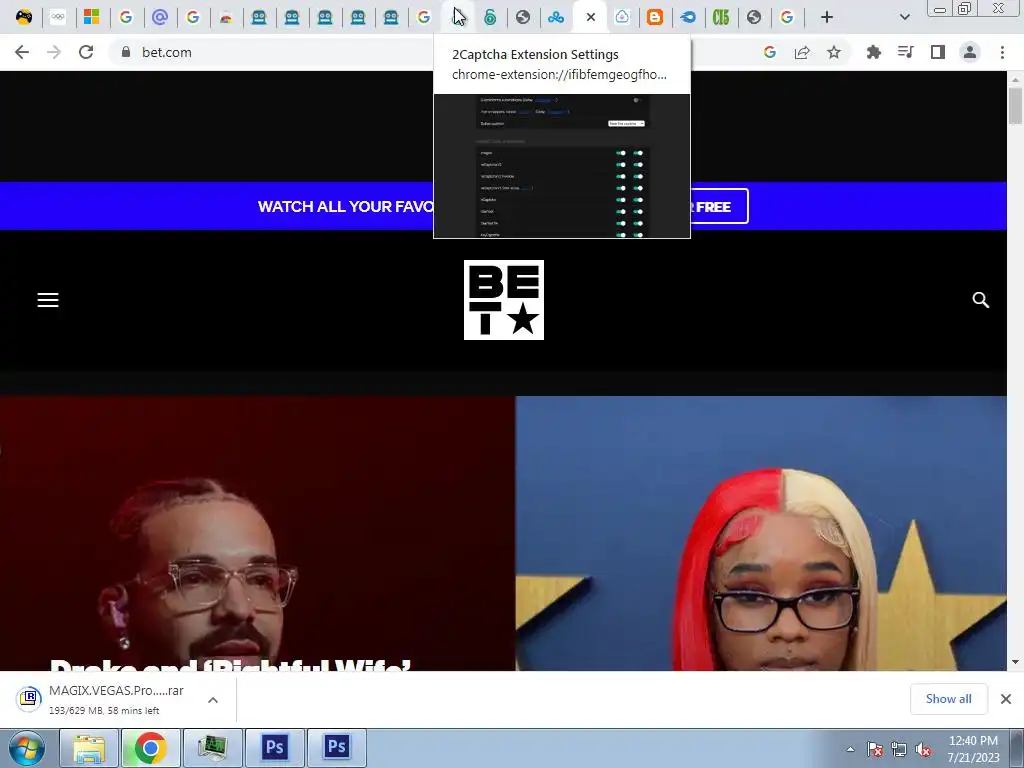Expand the tab search chevron

(x=904, y=18)
